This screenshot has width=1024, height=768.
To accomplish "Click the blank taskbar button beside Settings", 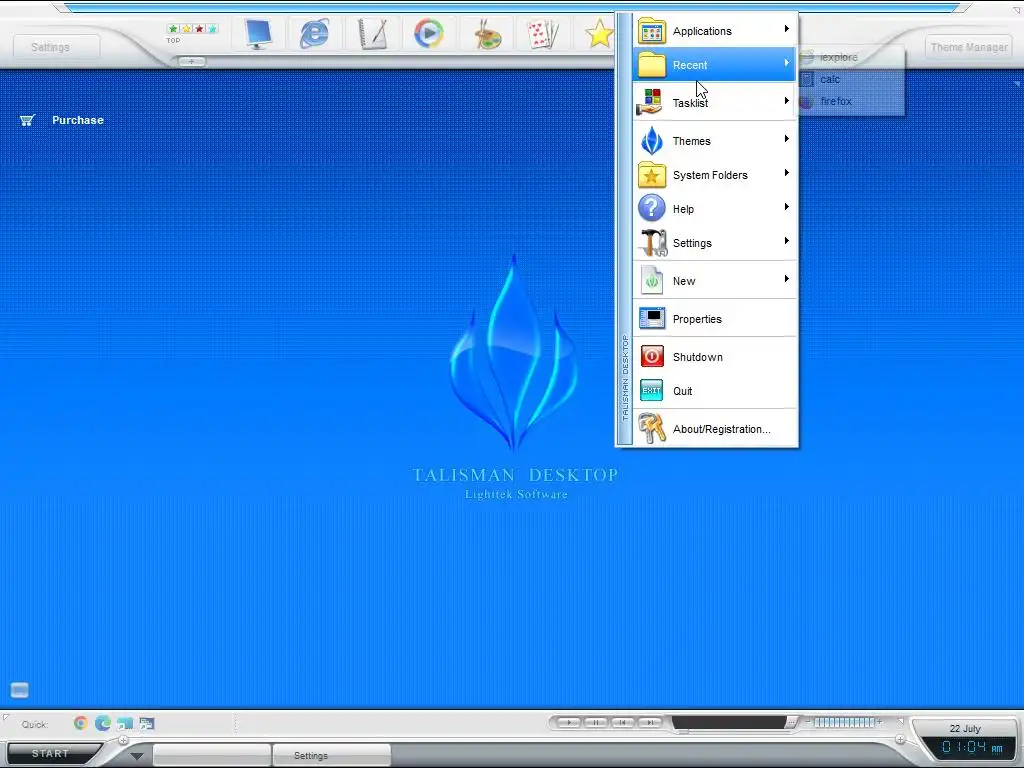I will coord(212,756).
